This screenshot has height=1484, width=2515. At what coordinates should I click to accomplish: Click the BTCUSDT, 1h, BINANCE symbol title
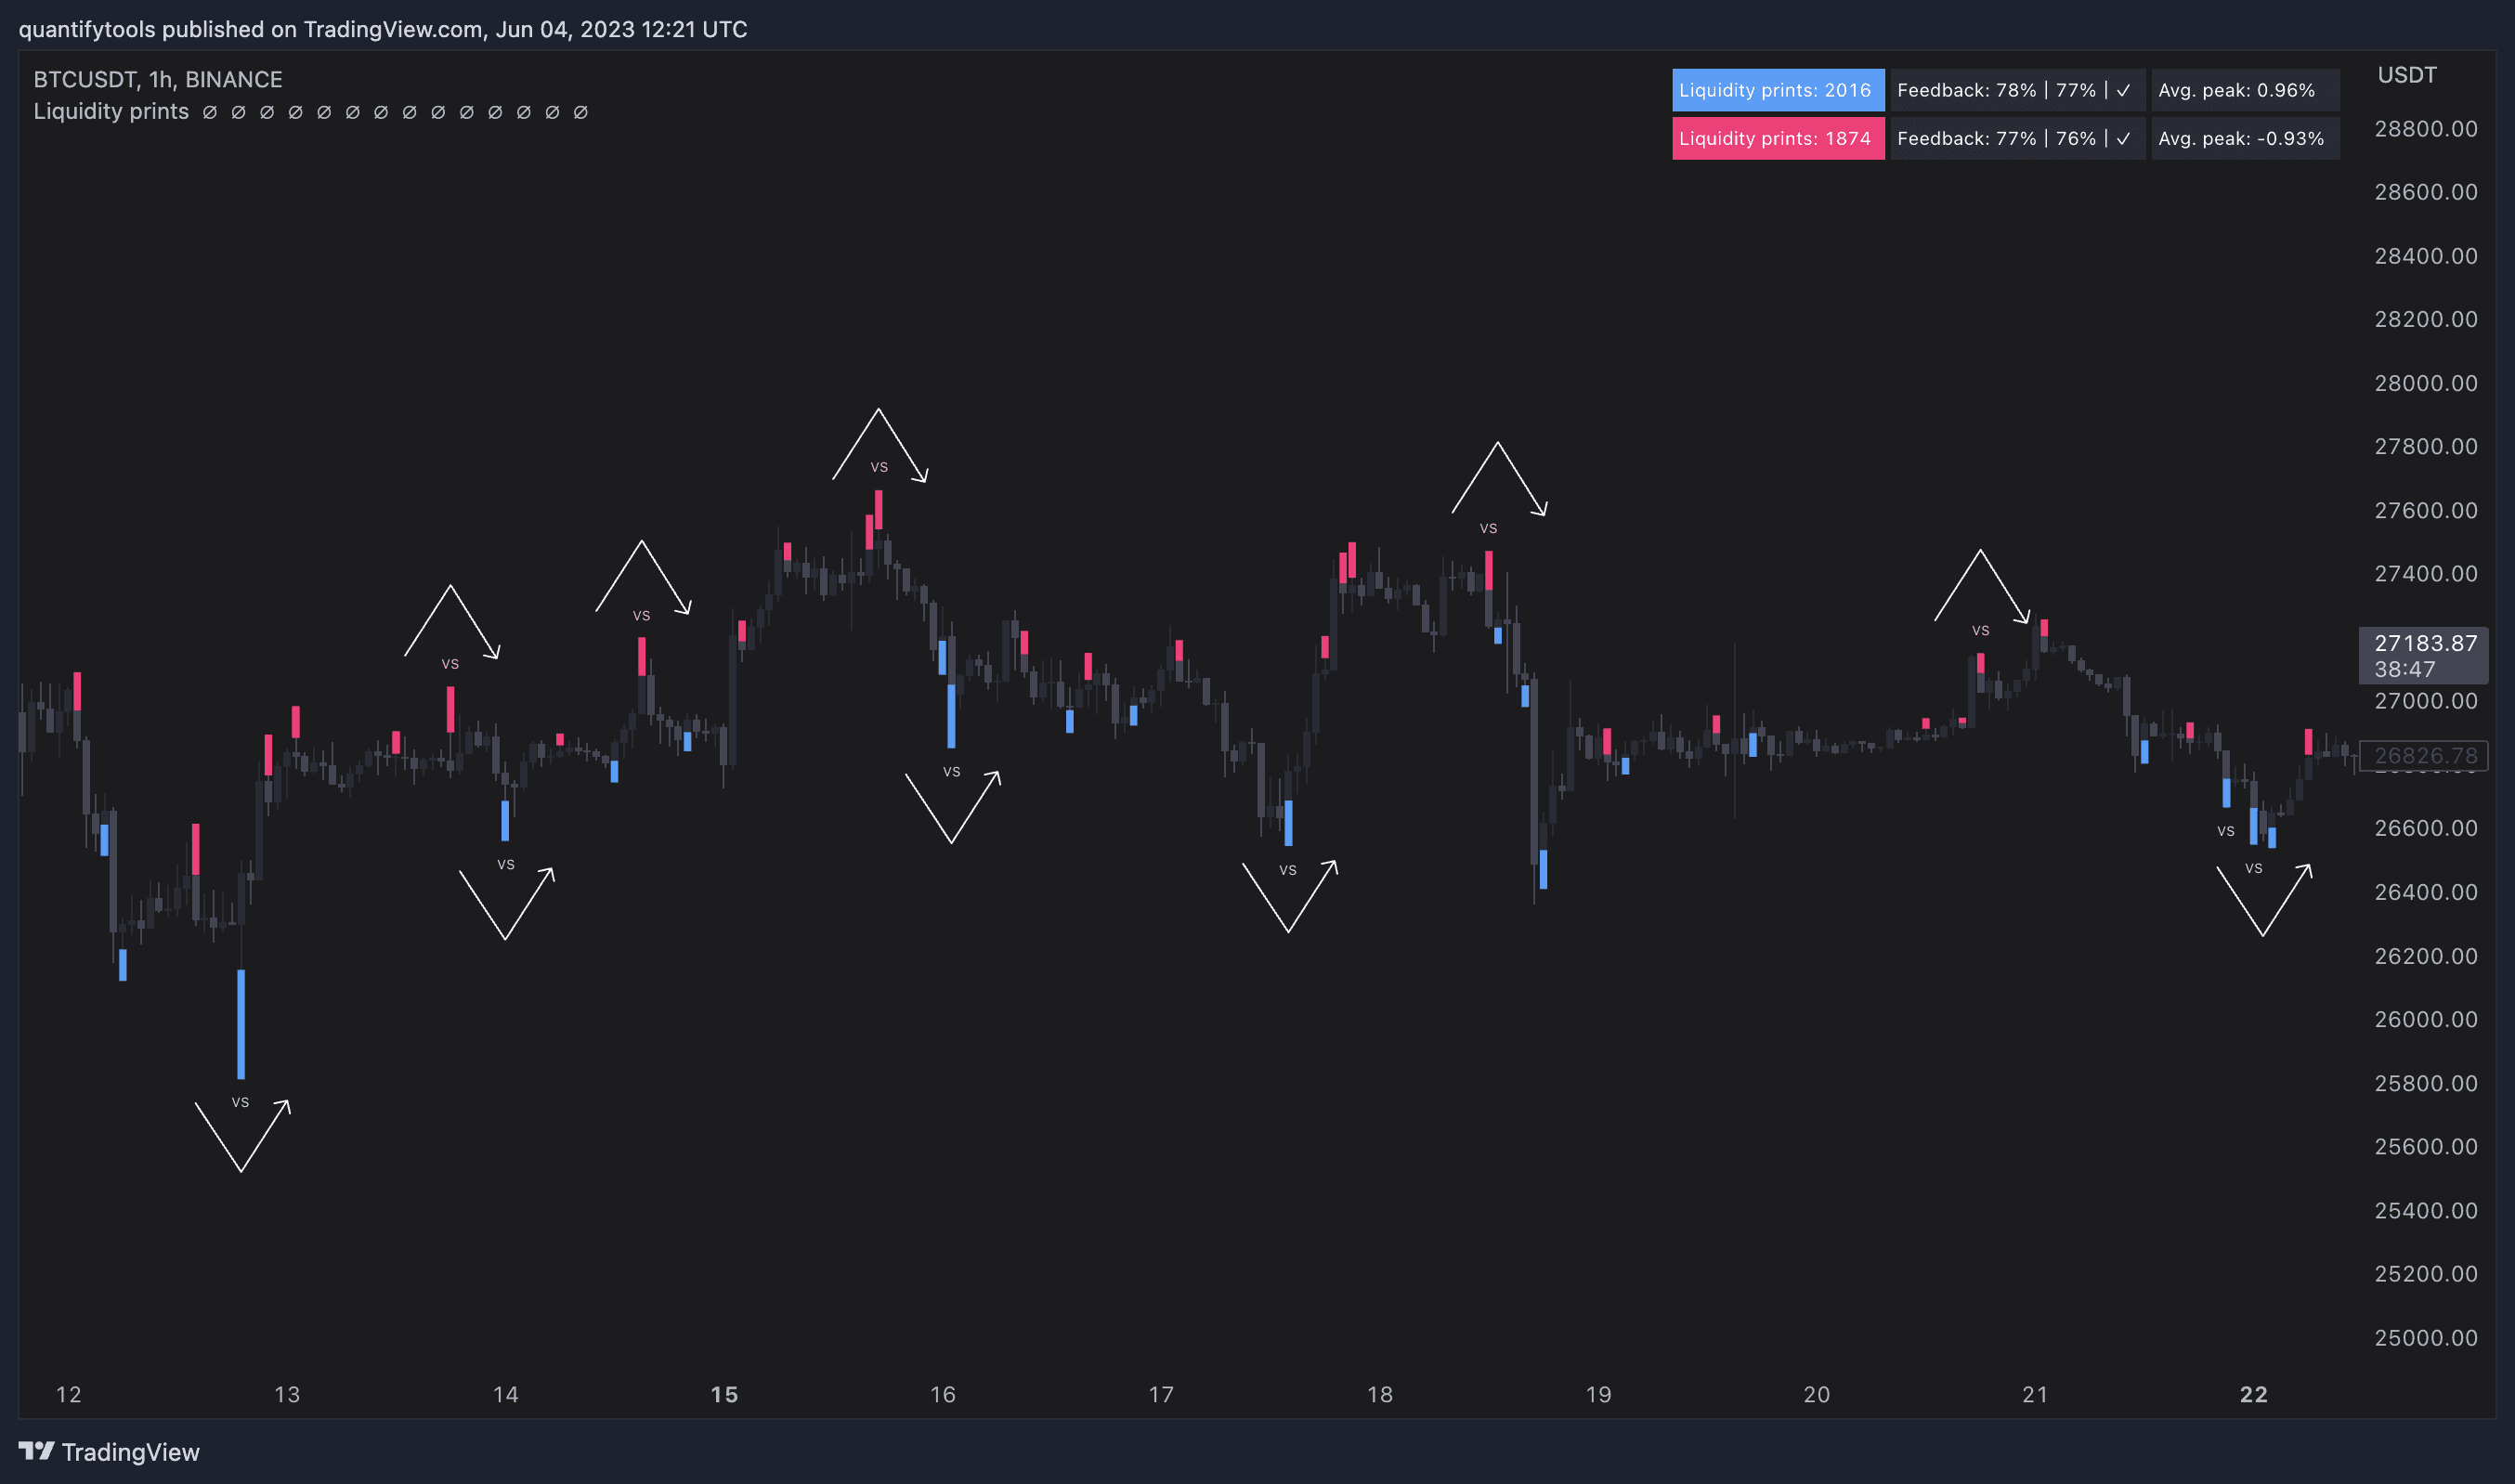(x=158, y=79)
